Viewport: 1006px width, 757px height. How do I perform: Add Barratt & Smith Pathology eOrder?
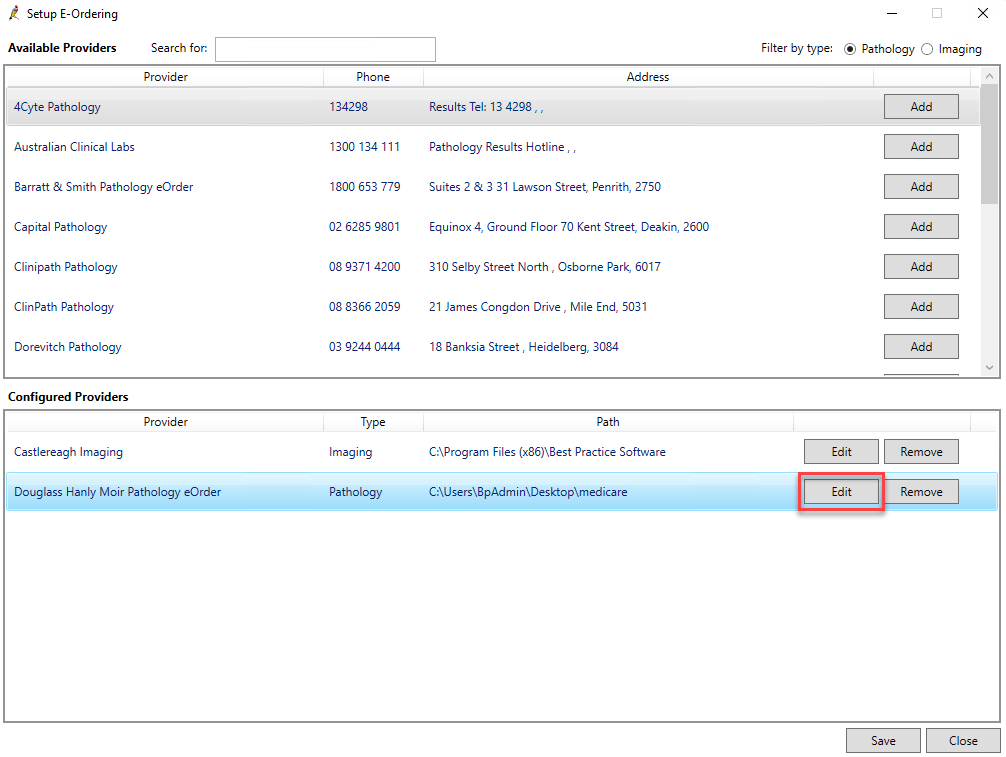coord(921,187)
